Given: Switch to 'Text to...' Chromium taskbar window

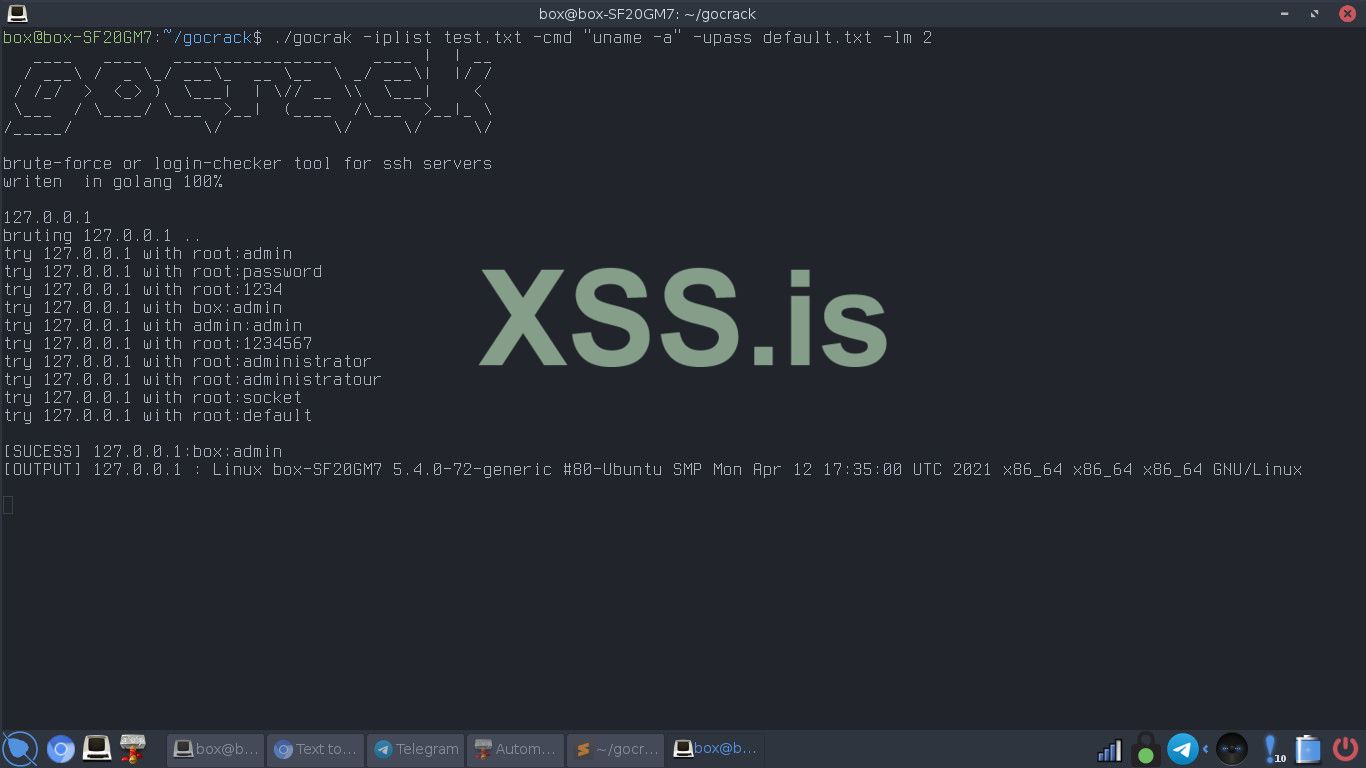Looking at the screenshot, I should pos(315,748).
